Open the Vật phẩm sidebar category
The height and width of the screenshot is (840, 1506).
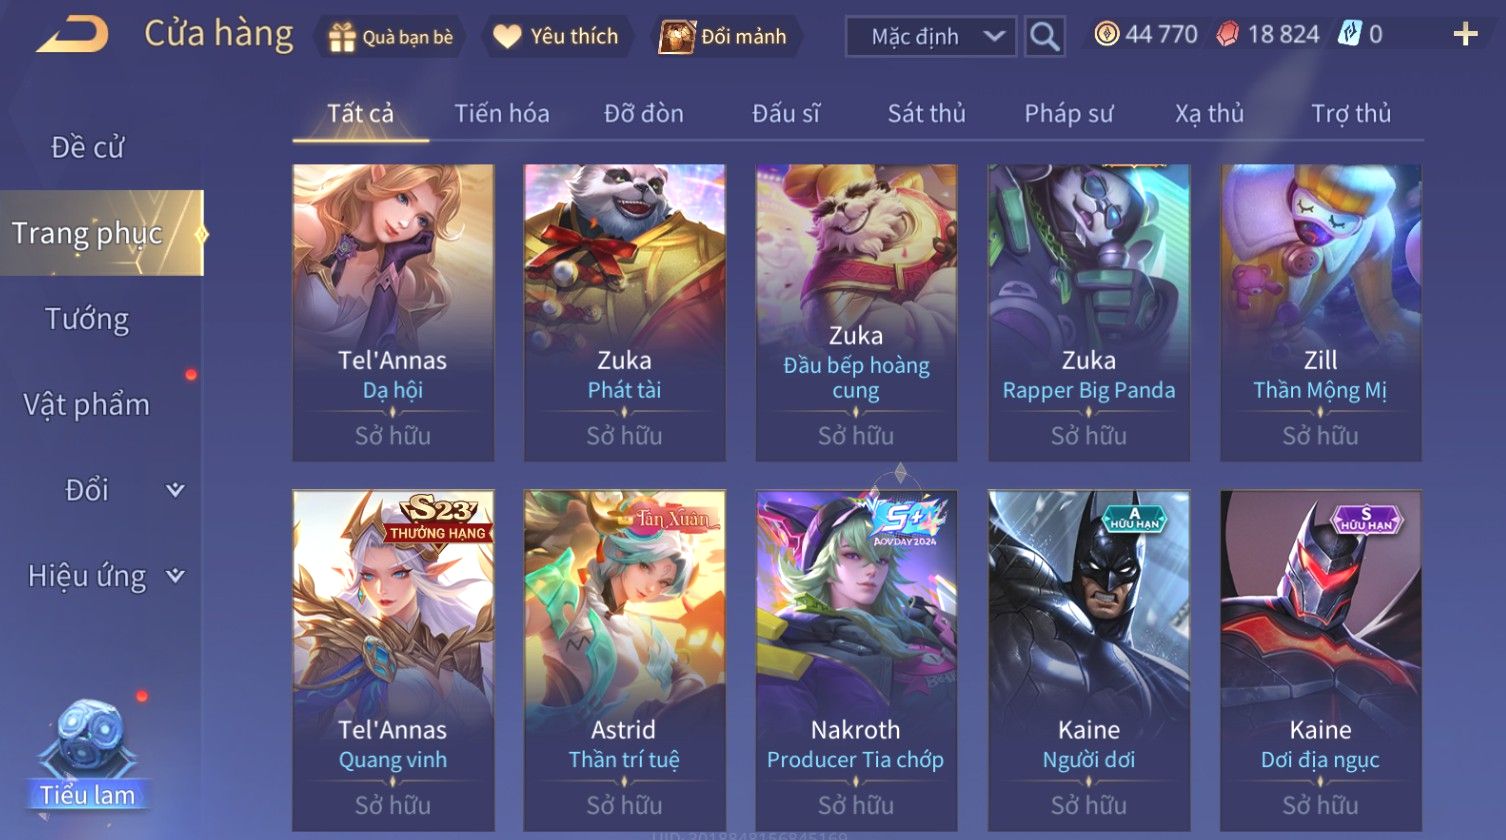click(x=87, y=404)
